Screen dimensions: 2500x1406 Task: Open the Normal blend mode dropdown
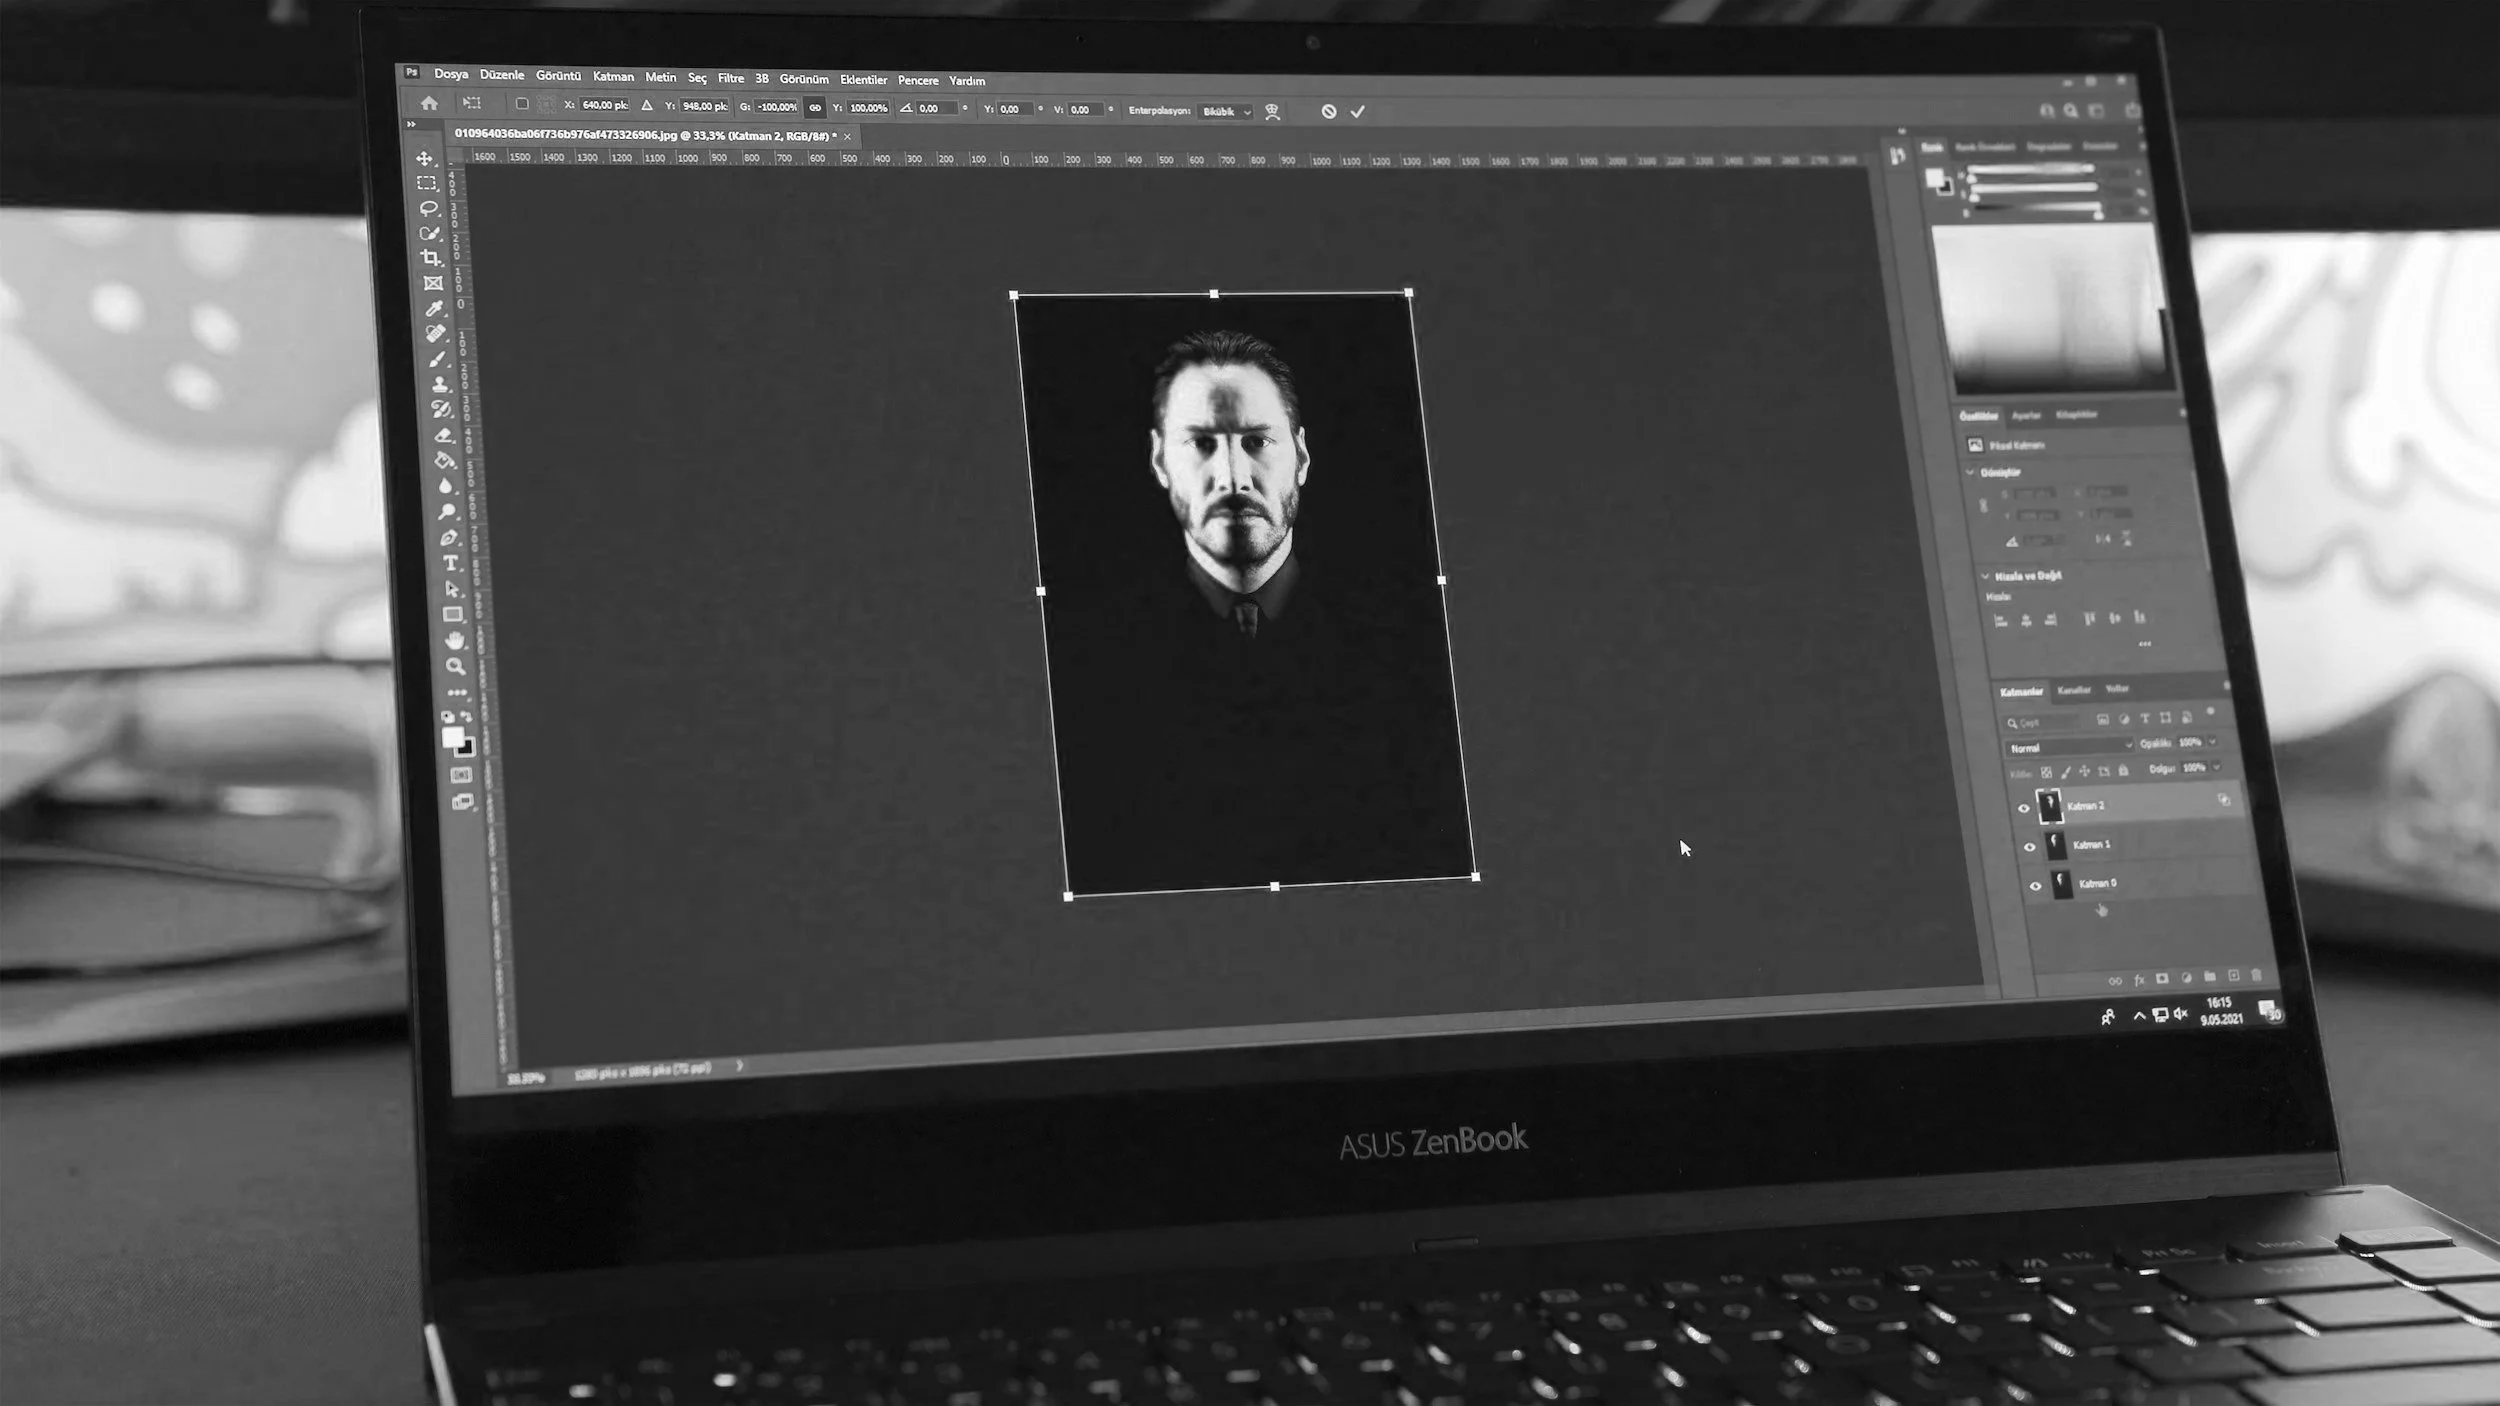[x=2068, y=747]
